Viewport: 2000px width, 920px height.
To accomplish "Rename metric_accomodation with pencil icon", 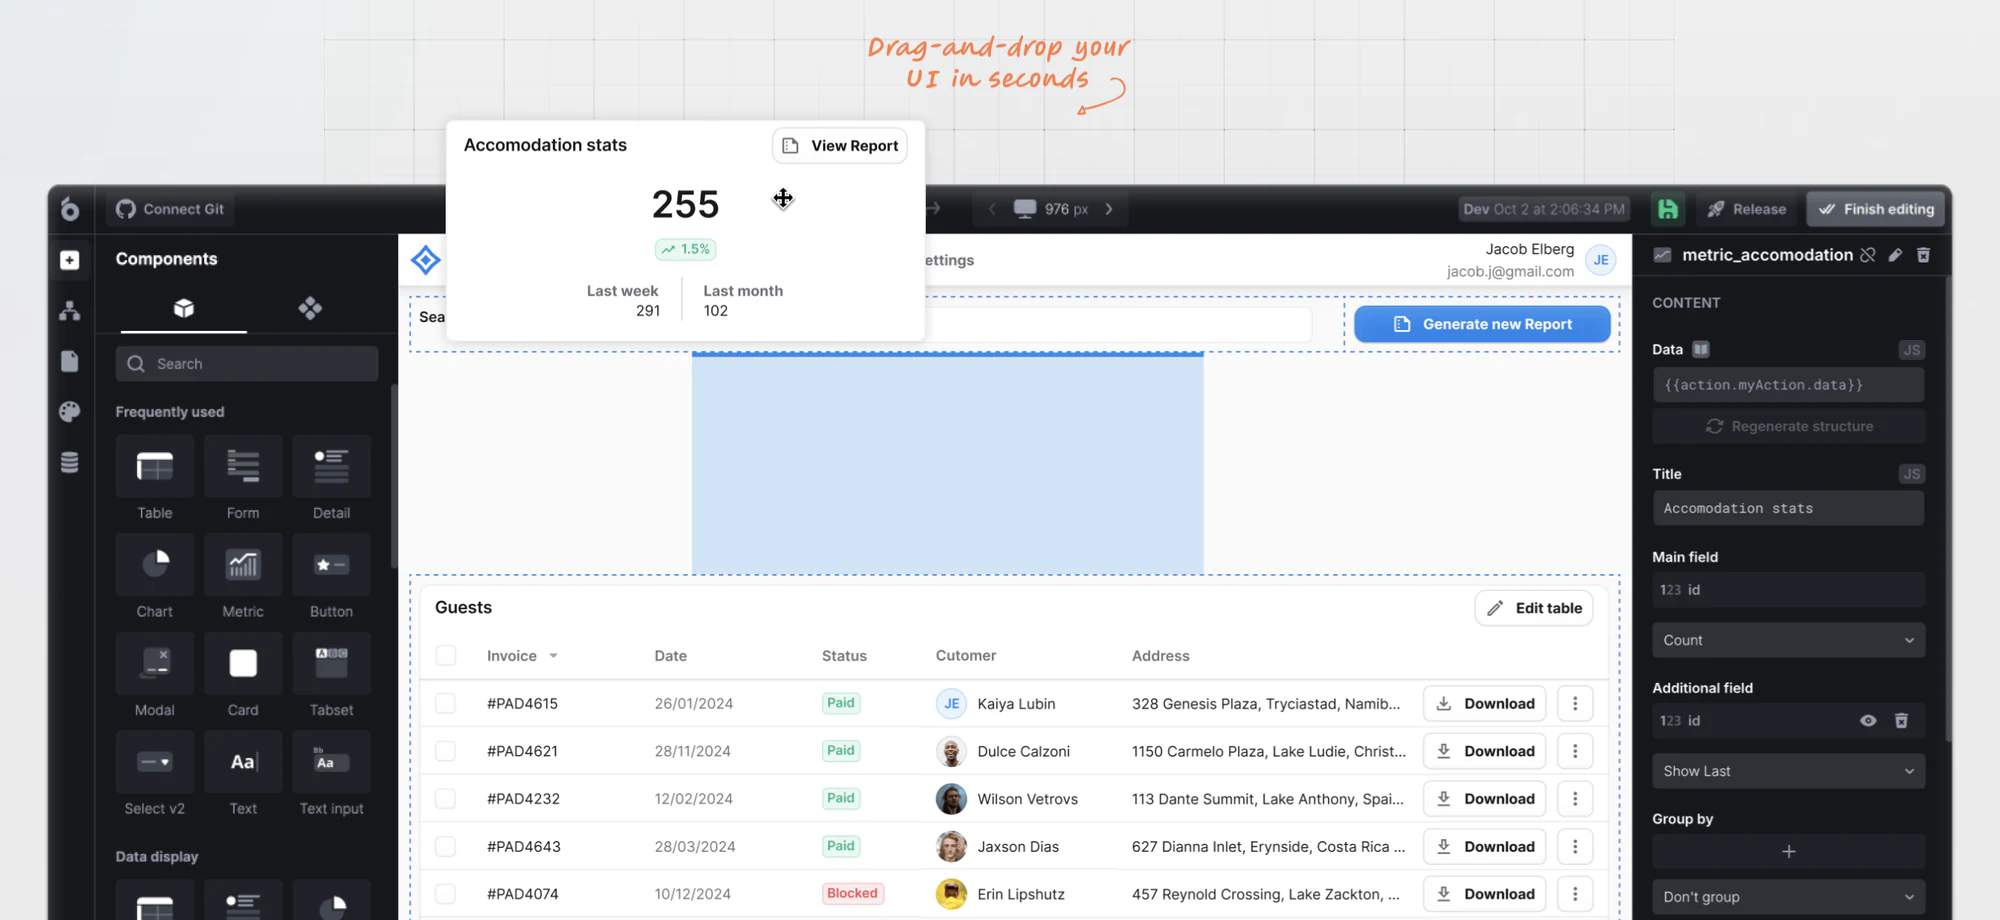I will (x=1895, y=255).
